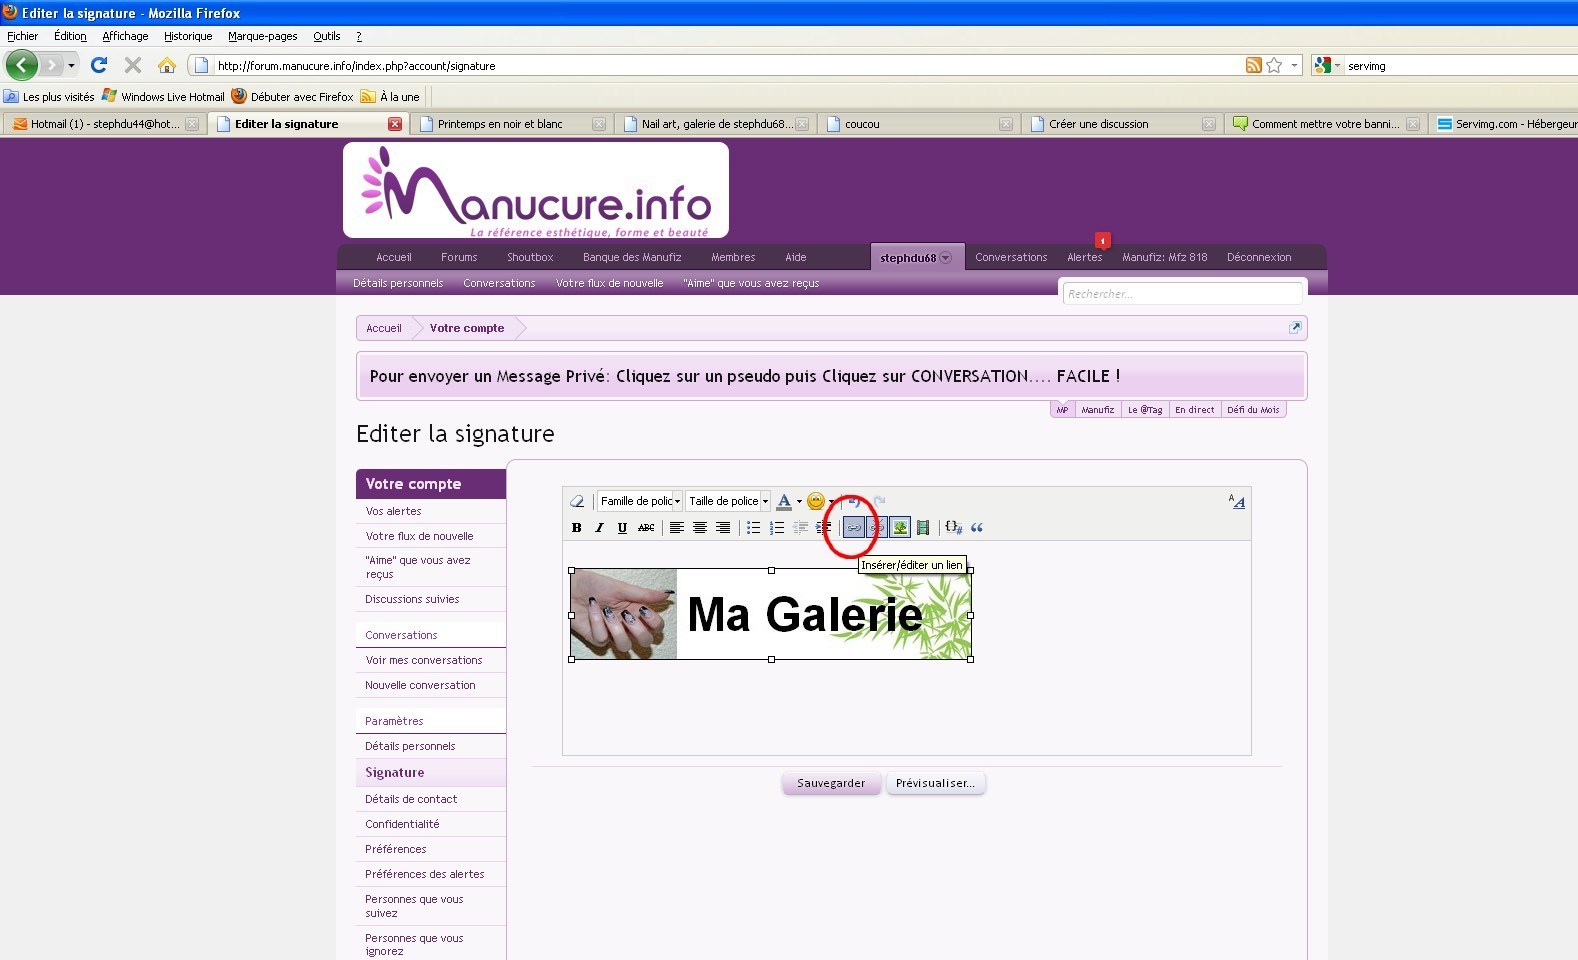Click the insert image icon

(x=900, y=528)
